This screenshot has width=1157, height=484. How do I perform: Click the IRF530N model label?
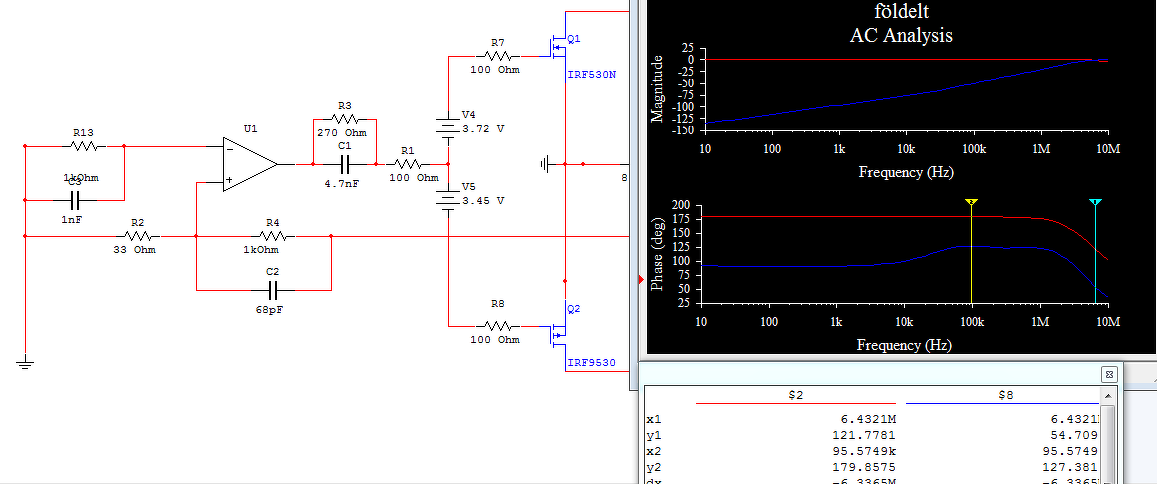[591, 75]
